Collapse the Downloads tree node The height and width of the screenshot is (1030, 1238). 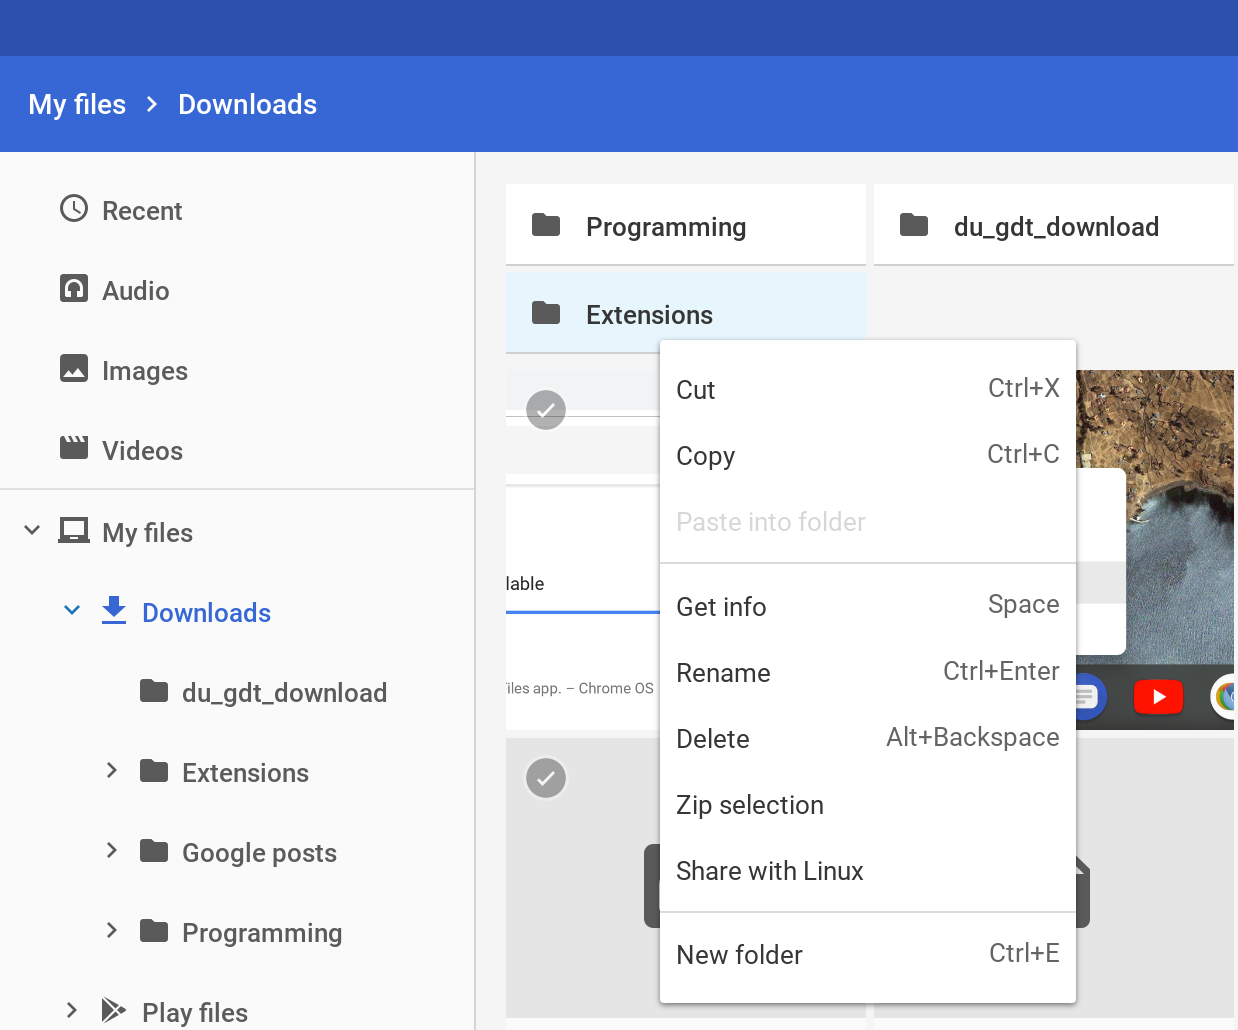click(x=72, y=610)
